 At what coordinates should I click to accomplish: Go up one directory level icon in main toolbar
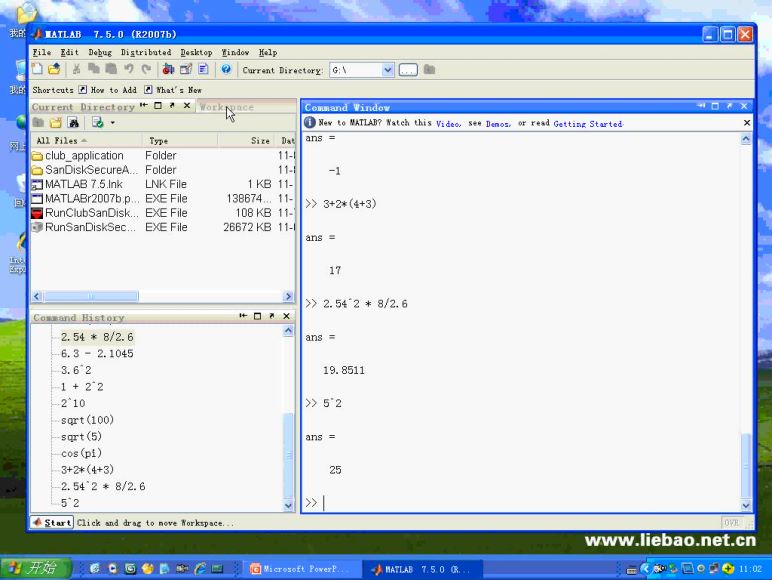[429, 70]
